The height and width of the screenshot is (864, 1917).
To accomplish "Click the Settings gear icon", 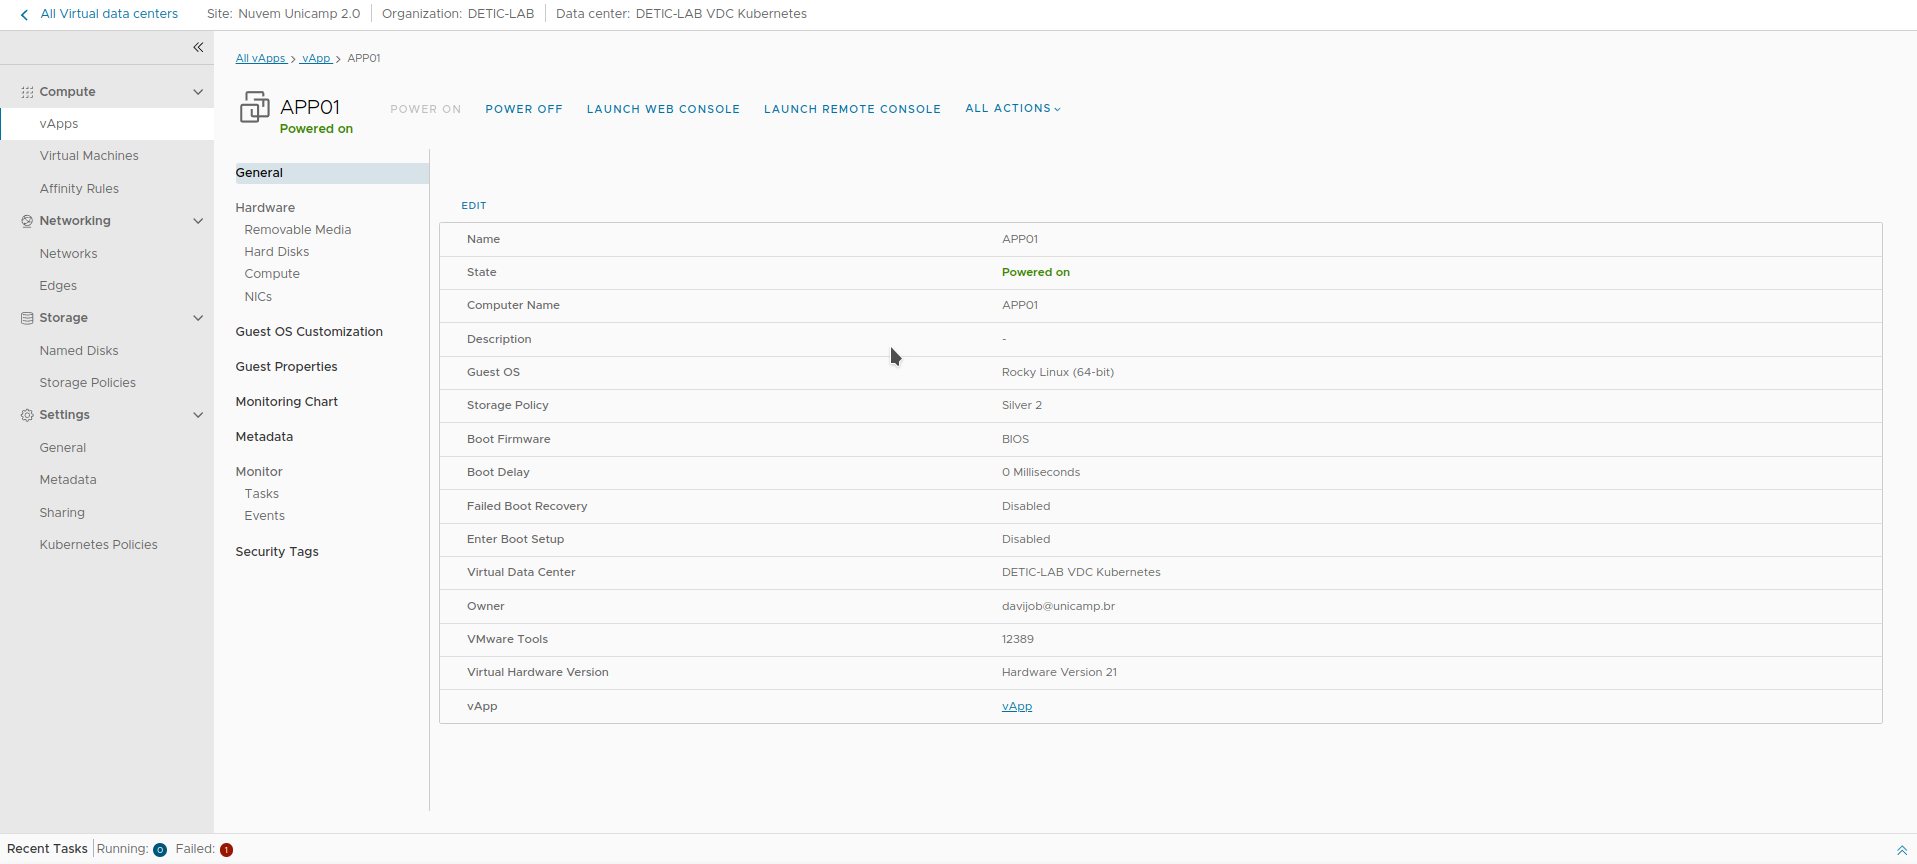I will (27, 415).
